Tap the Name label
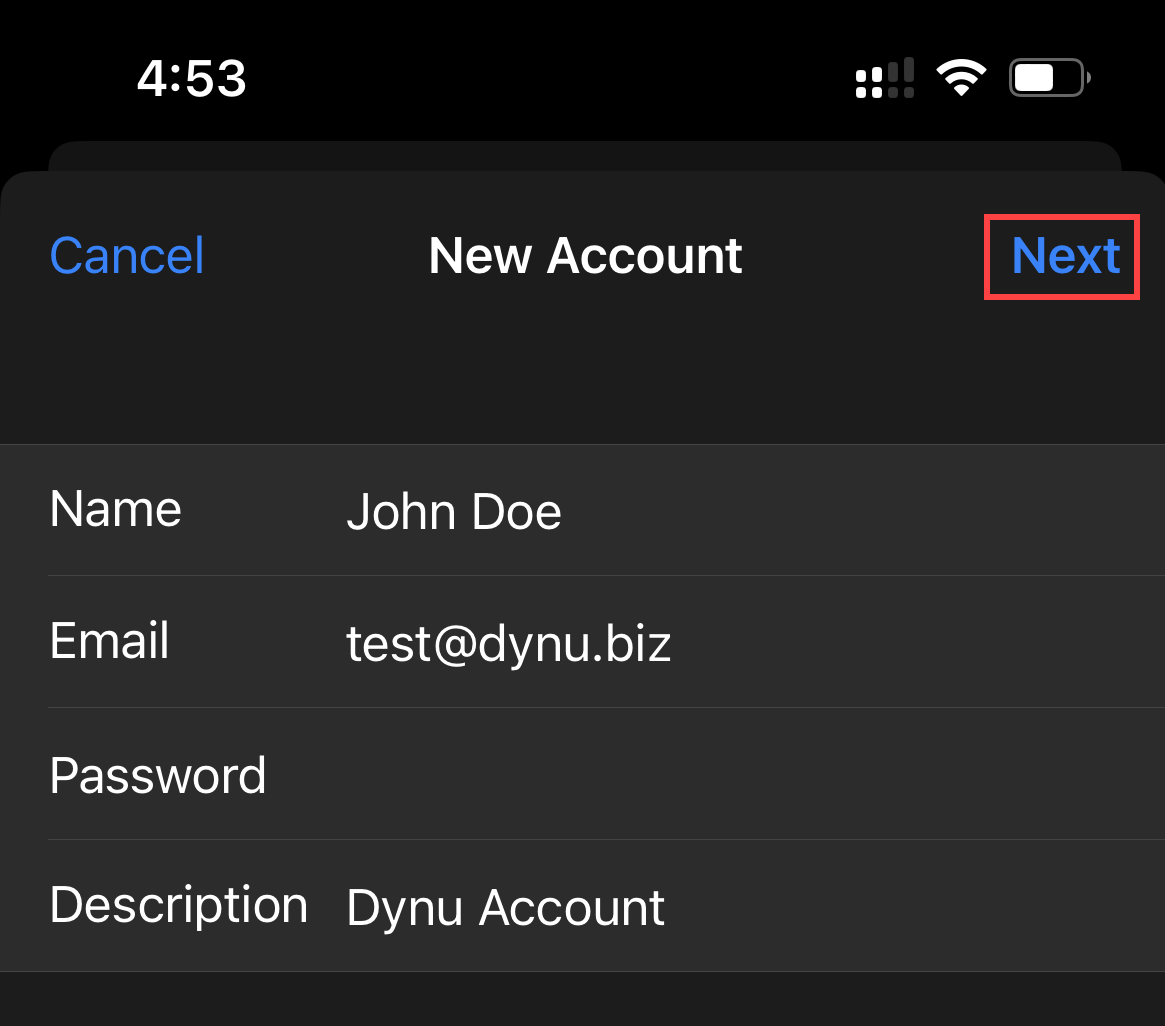Image resolution: width=1165 pixels, height=1026 pixels. pos(115,509)
